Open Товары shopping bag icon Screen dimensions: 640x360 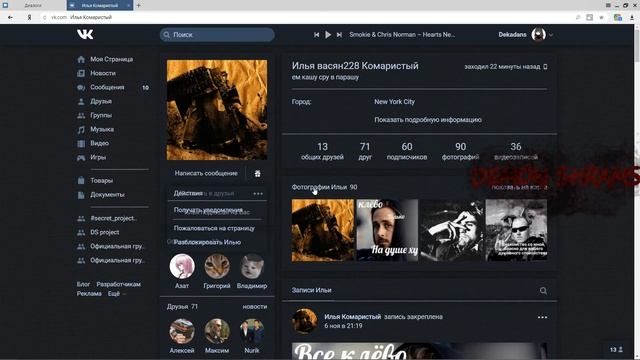(x=81, y=180)
